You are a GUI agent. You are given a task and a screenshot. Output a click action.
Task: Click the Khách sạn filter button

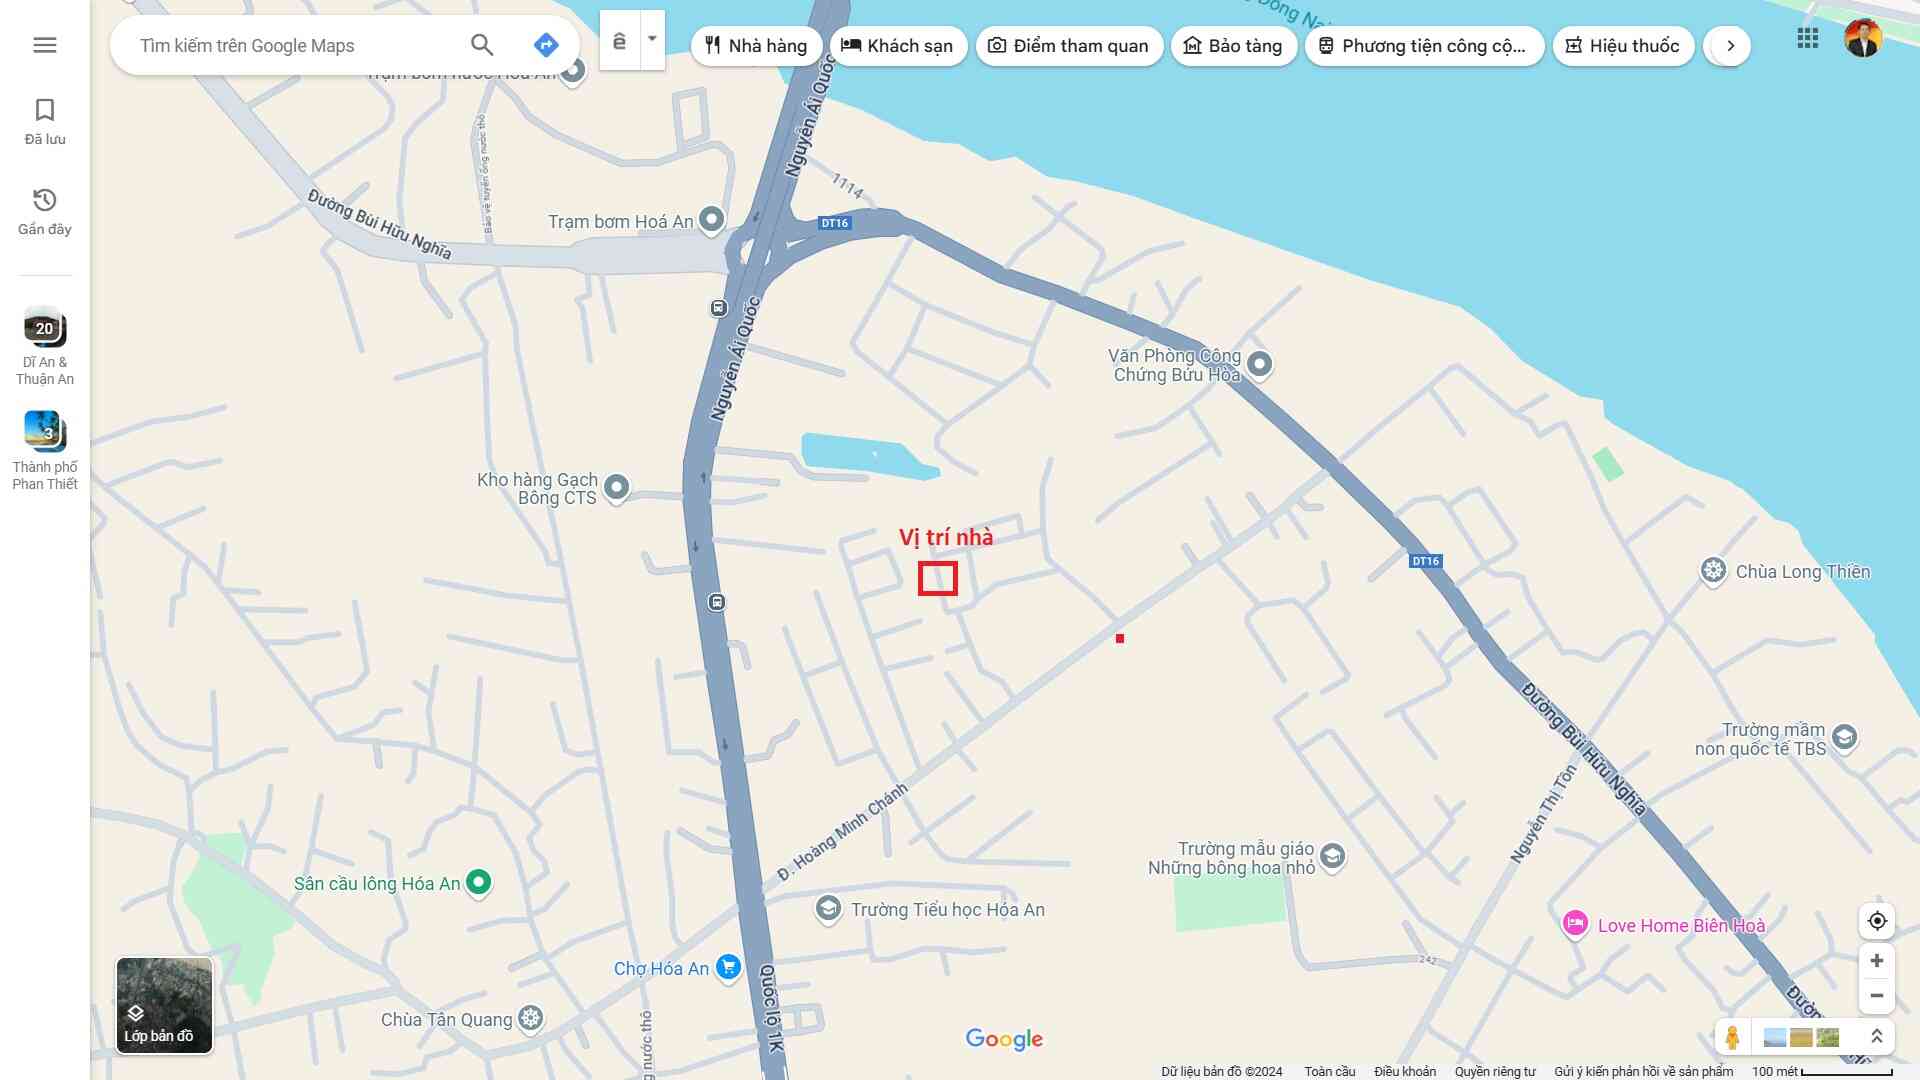[897, 46]
